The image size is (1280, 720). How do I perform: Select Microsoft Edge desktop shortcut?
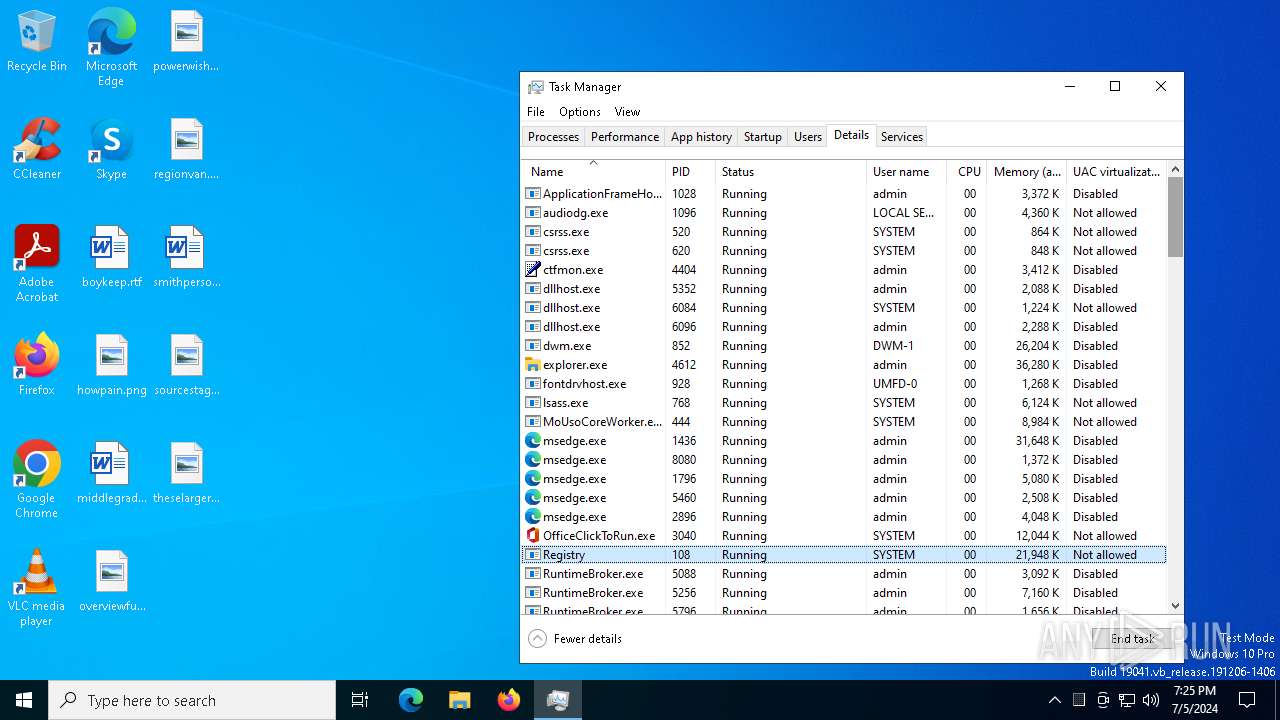pos(111,48)
